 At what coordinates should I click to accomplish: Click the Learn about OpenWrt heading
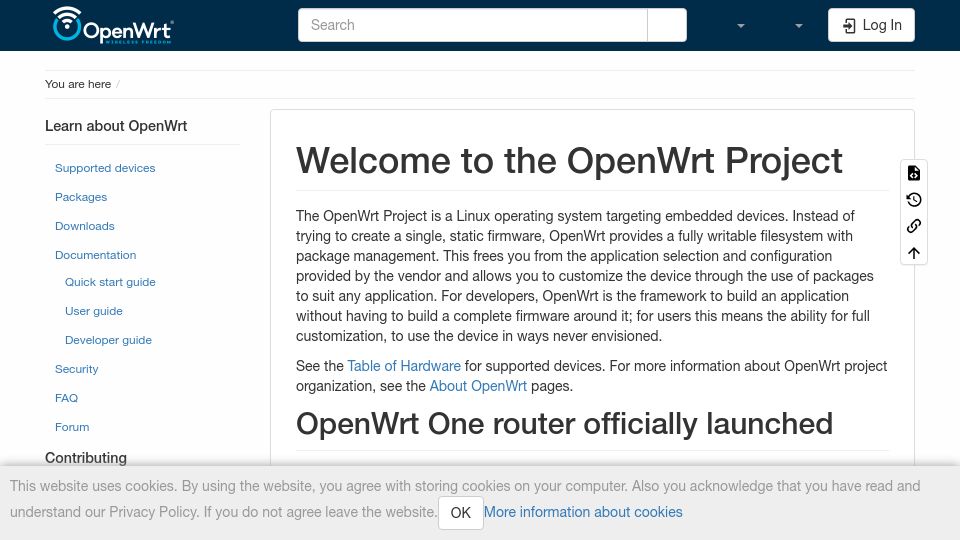[x=116, y=126]
